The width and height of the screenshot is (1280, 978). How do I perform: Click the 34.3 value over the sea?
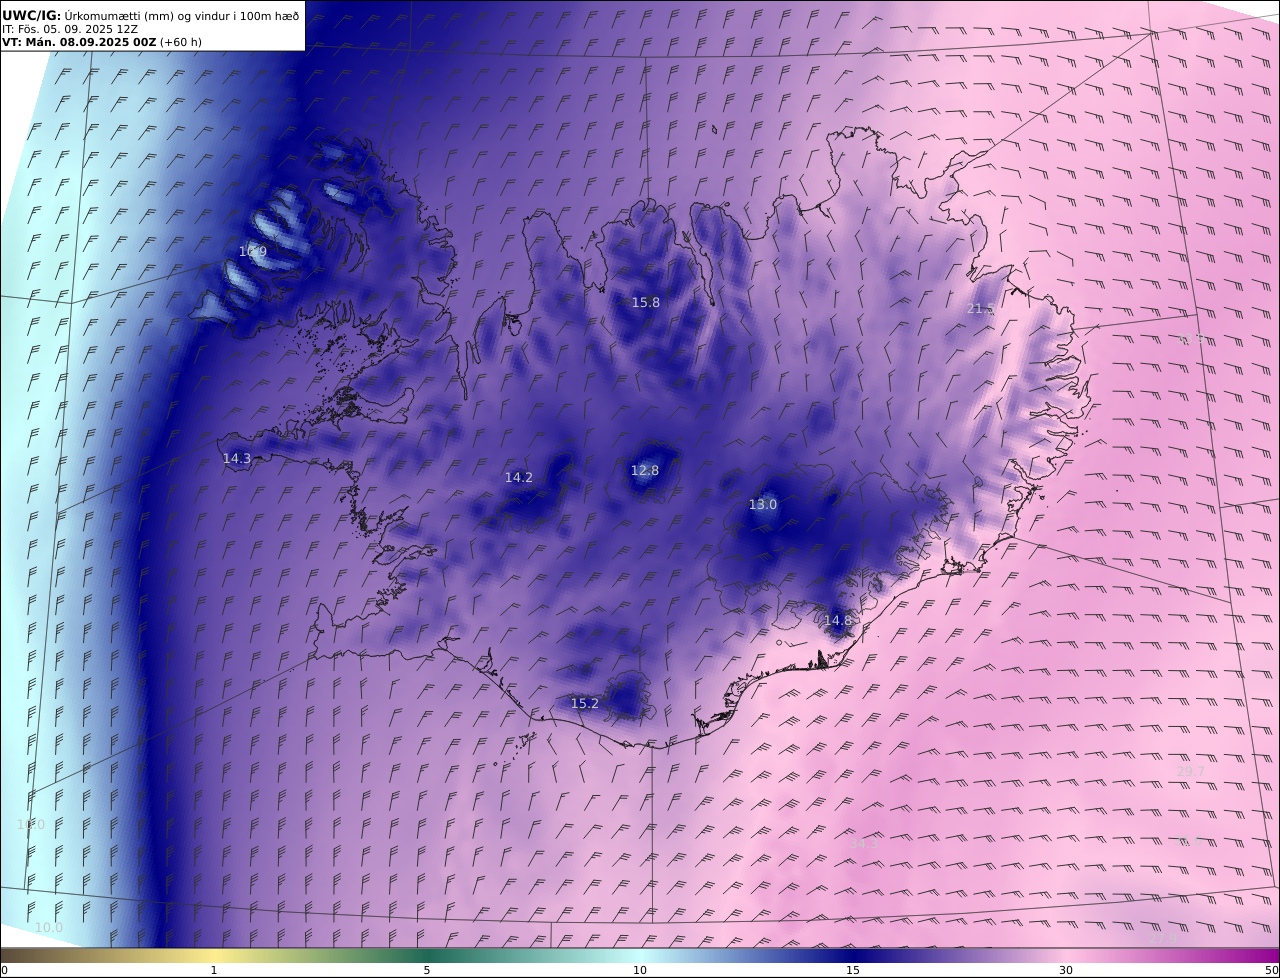pyautogui.click(x=863, y=843)
